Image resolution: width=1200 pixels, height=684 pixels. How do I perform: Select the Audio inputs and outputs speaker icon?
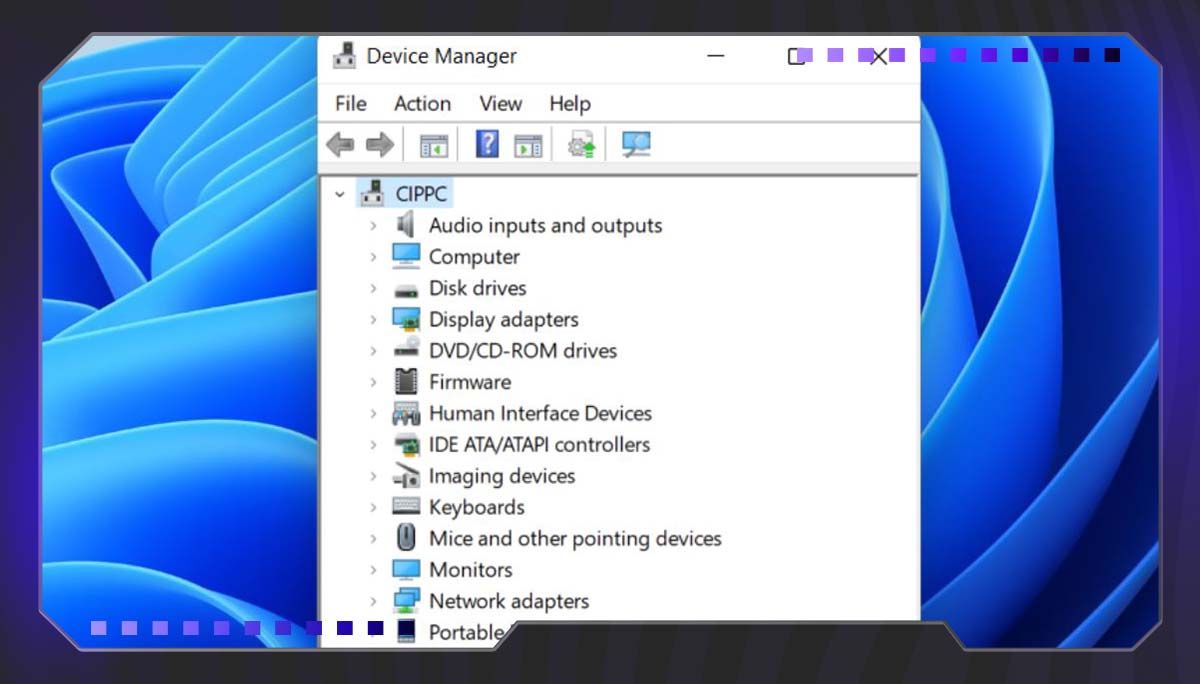(405, 225)
